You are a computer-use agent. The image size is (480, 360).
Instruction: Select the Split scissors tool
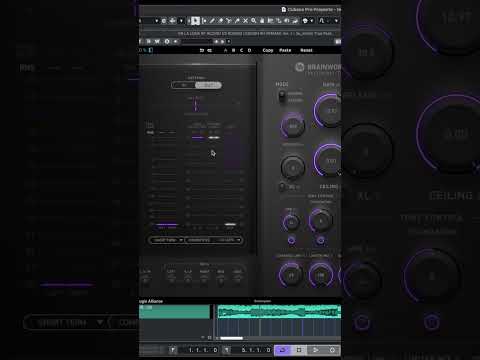(229, 21)
